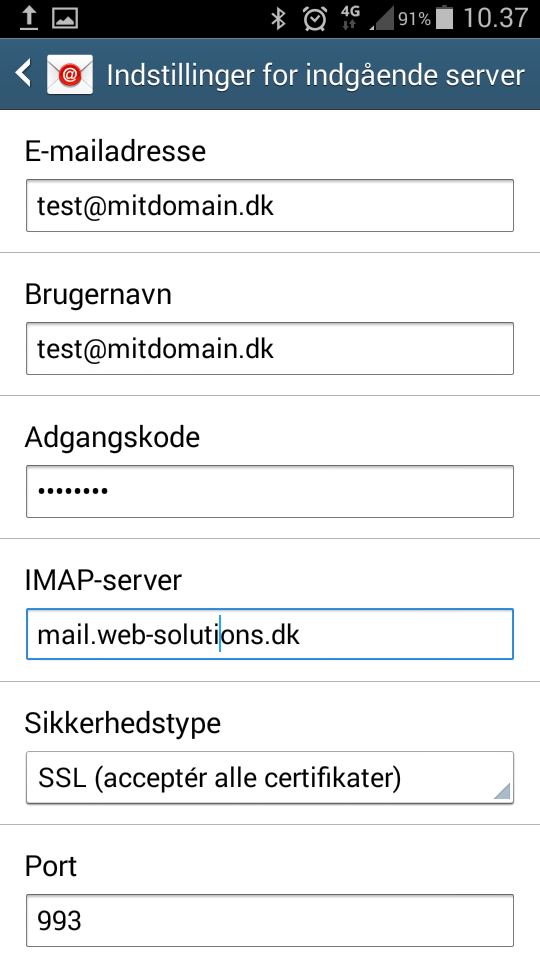Open the Sikkerhedstype dropdown

tap(269, 778)
